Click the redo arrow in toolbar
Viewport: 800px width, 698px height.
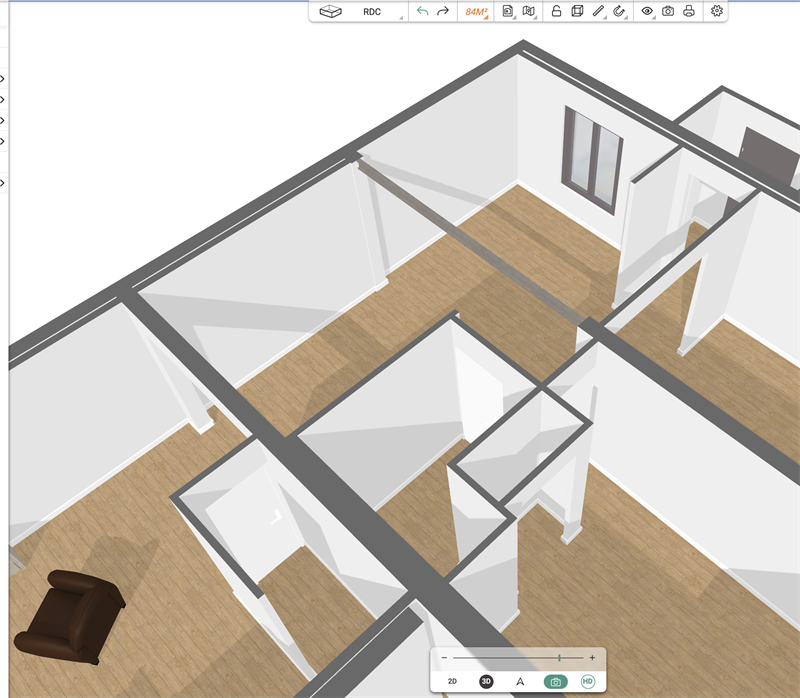coord(443,12)
